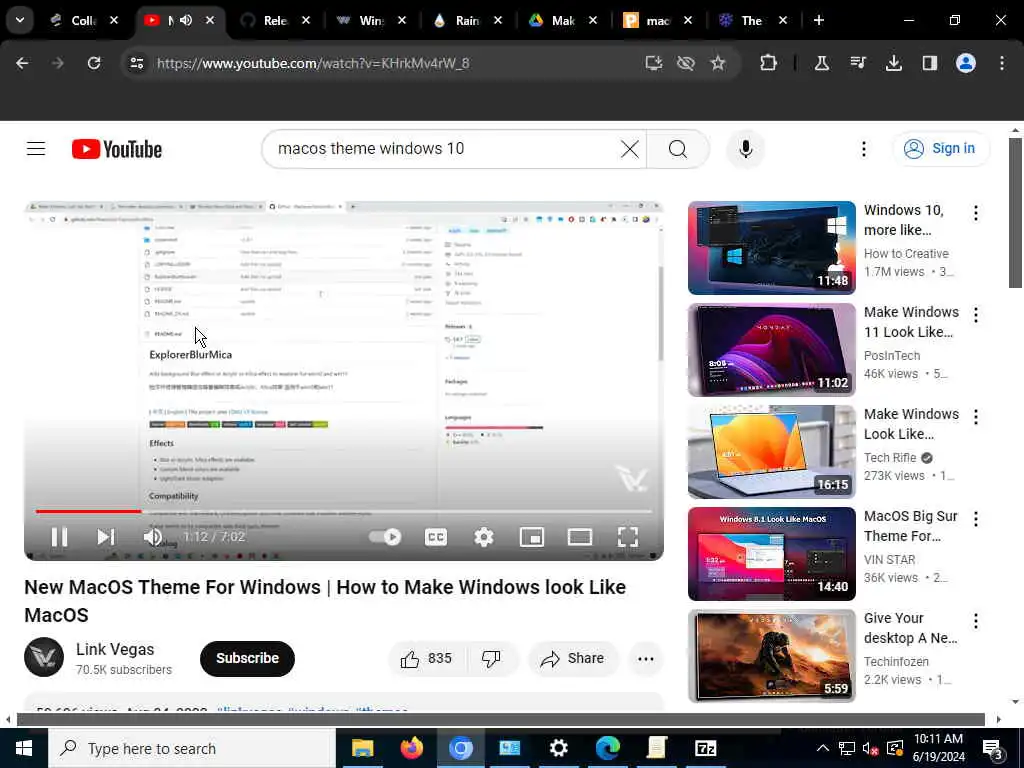Open a new browser tab
The image size is (1024, 768).
pyautogui.click(x=818, y=20)
